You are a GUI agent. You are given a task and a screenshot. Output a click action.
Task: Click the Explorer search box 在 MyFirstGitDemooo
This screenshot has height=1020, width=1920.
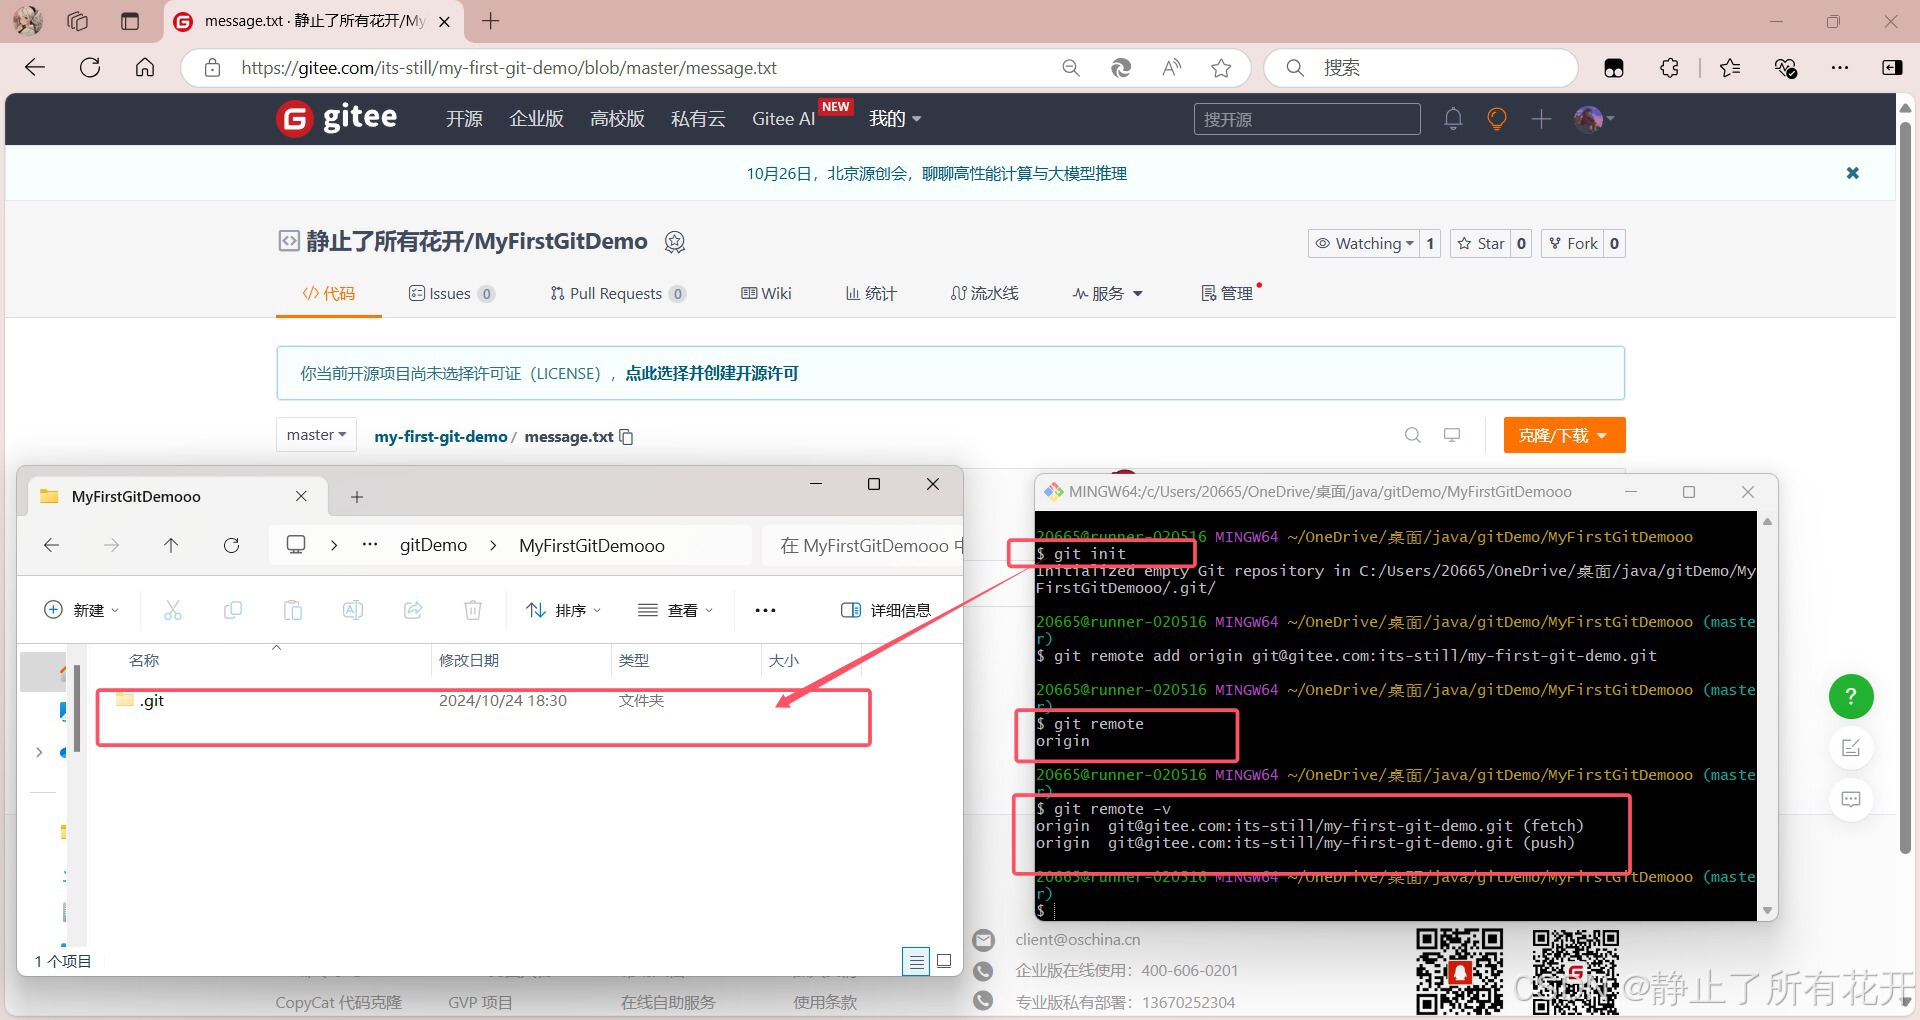862,545
